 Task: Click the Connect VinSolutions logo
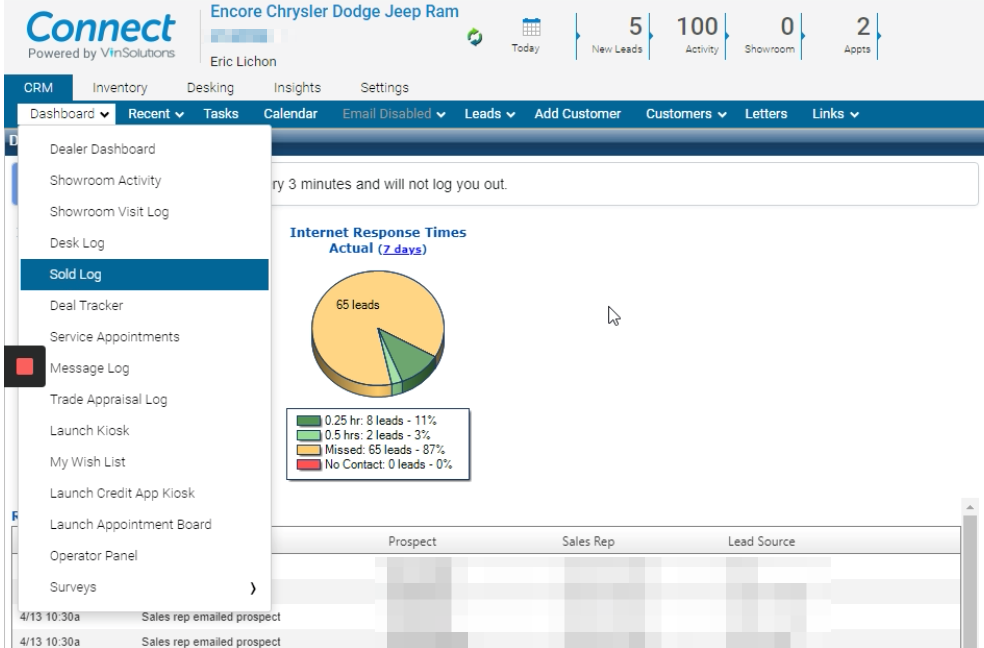click(100, 36)
